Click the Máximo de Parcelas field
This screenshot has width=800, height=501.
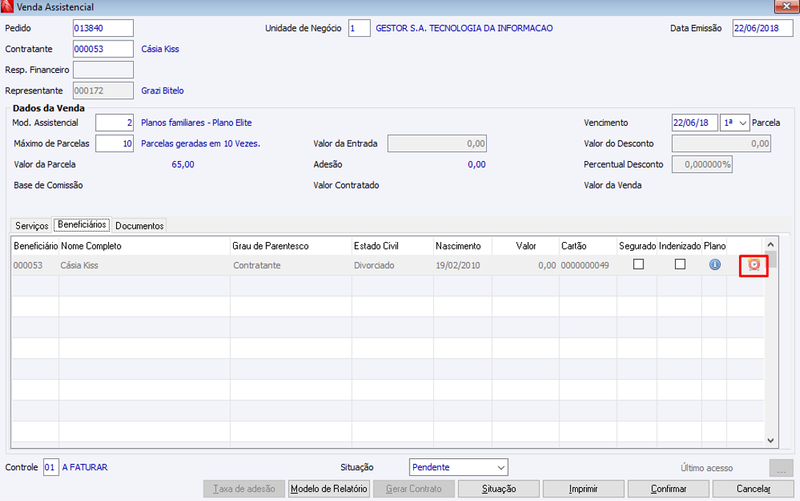pyautogui.click(x=114, y=144)
